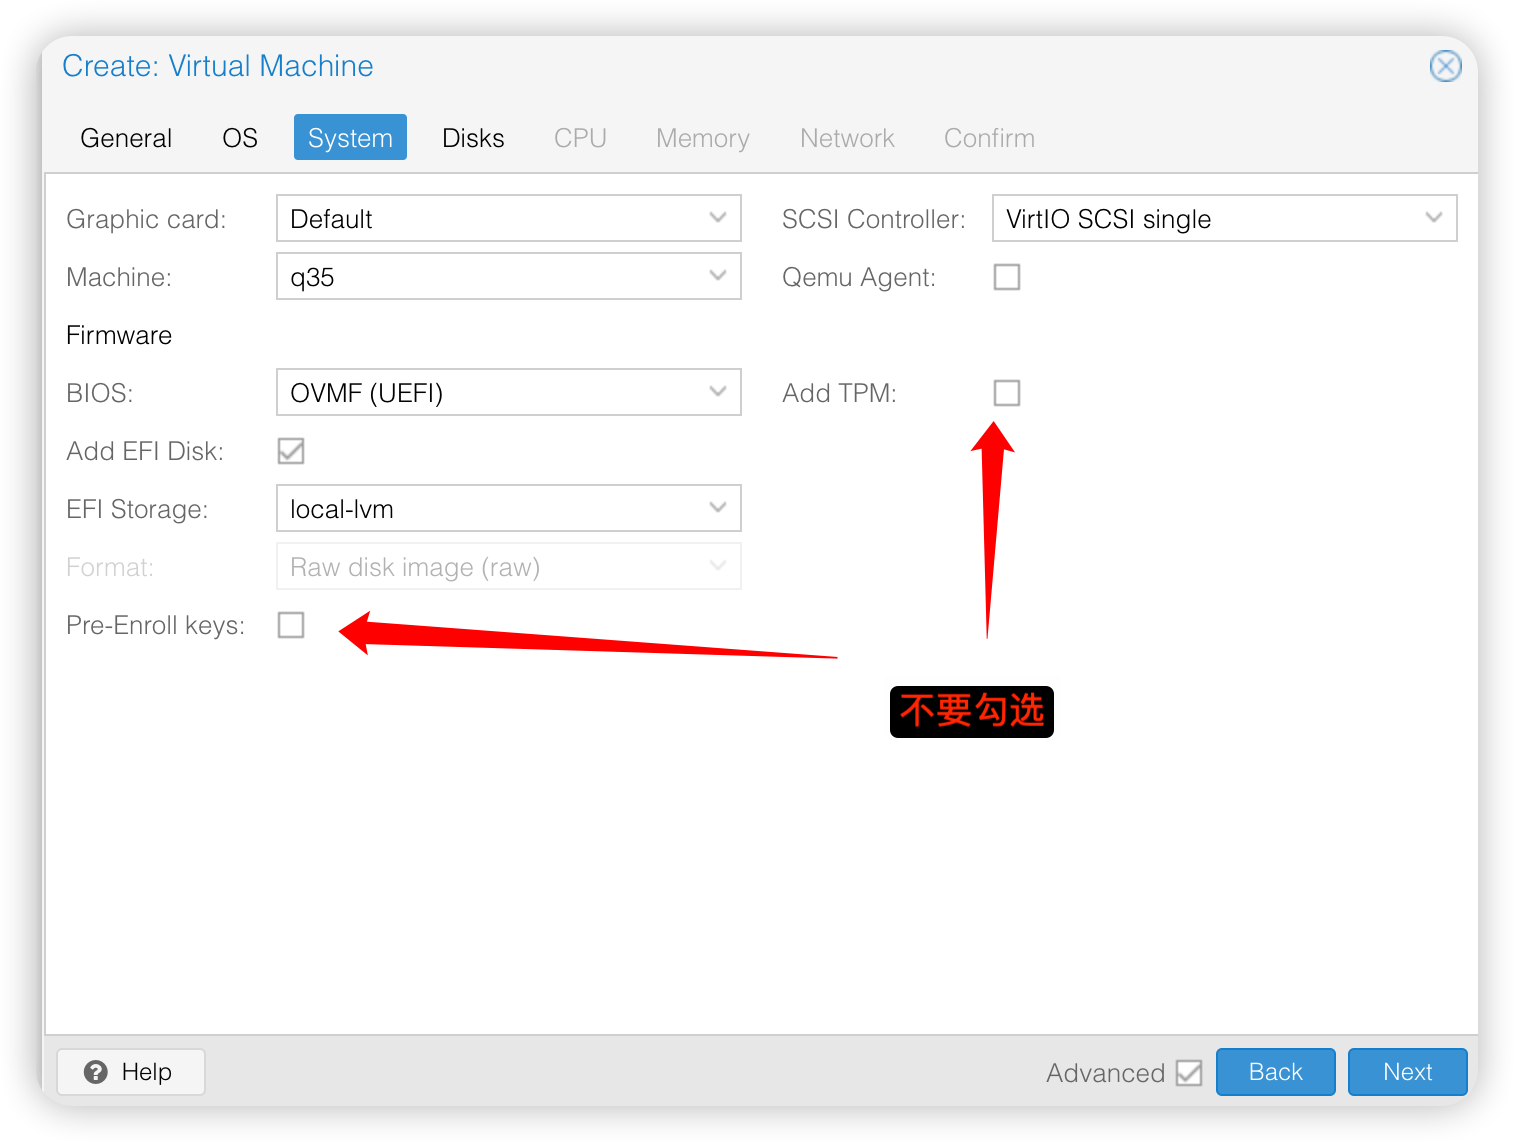Select the System tab

click(x=350, y=138)
